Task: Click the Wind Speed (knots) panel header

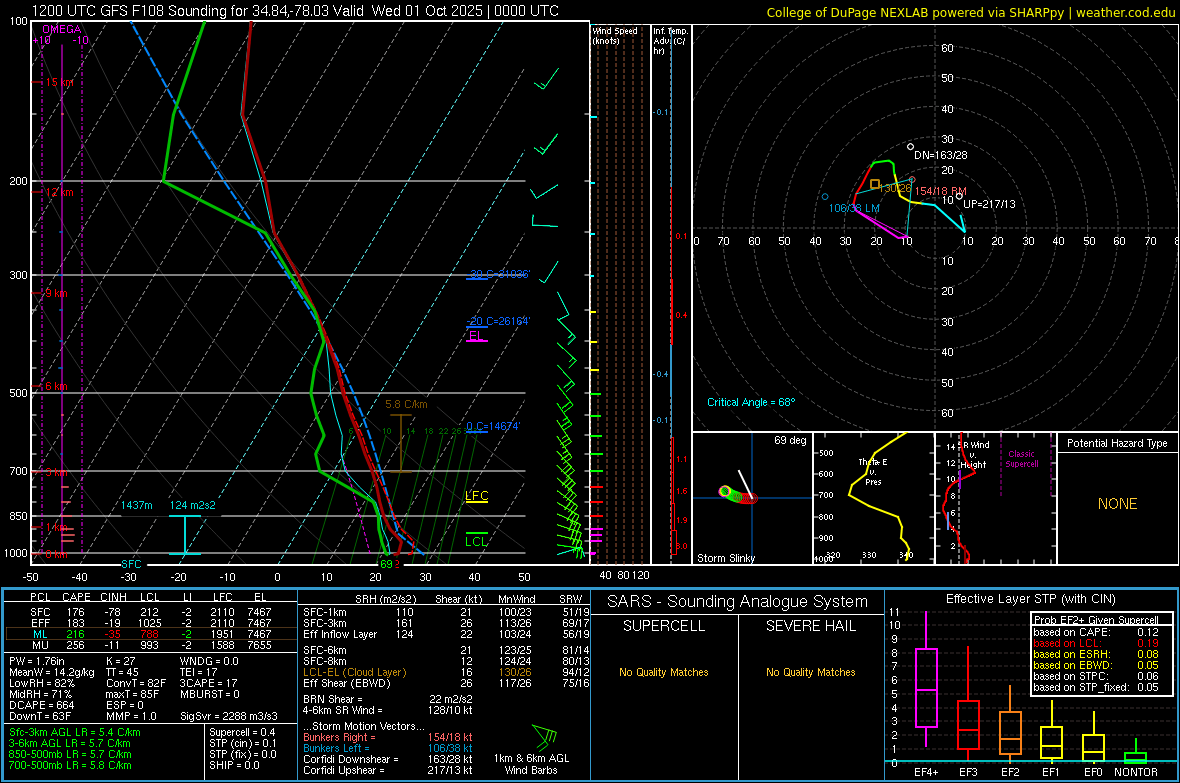Action: click(x=615, y=35)
